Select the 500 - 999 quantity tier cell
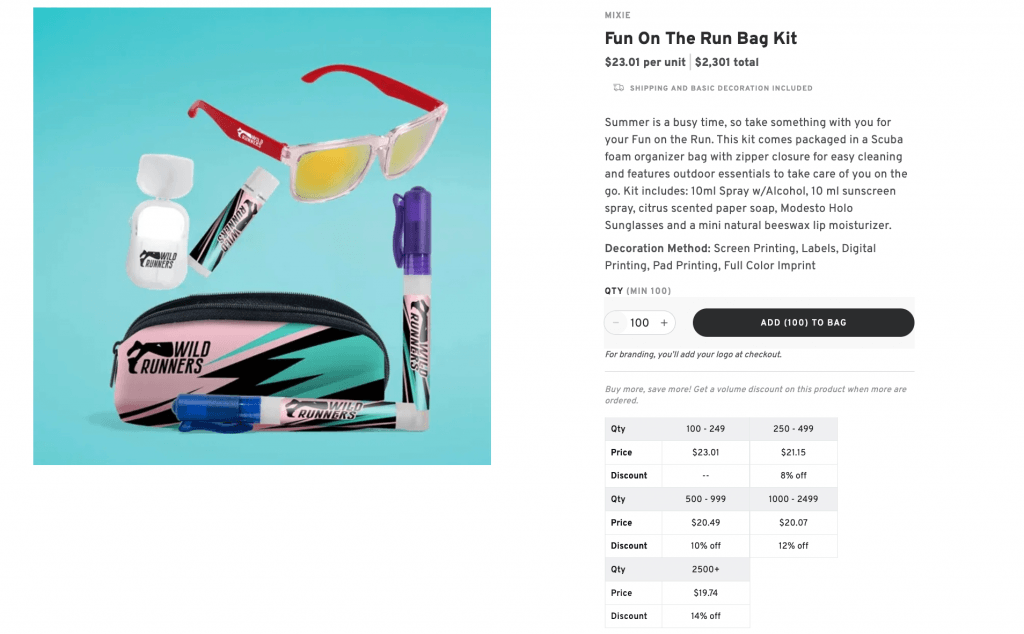This screenshot has width=1024, height=634. pos(705,499)
